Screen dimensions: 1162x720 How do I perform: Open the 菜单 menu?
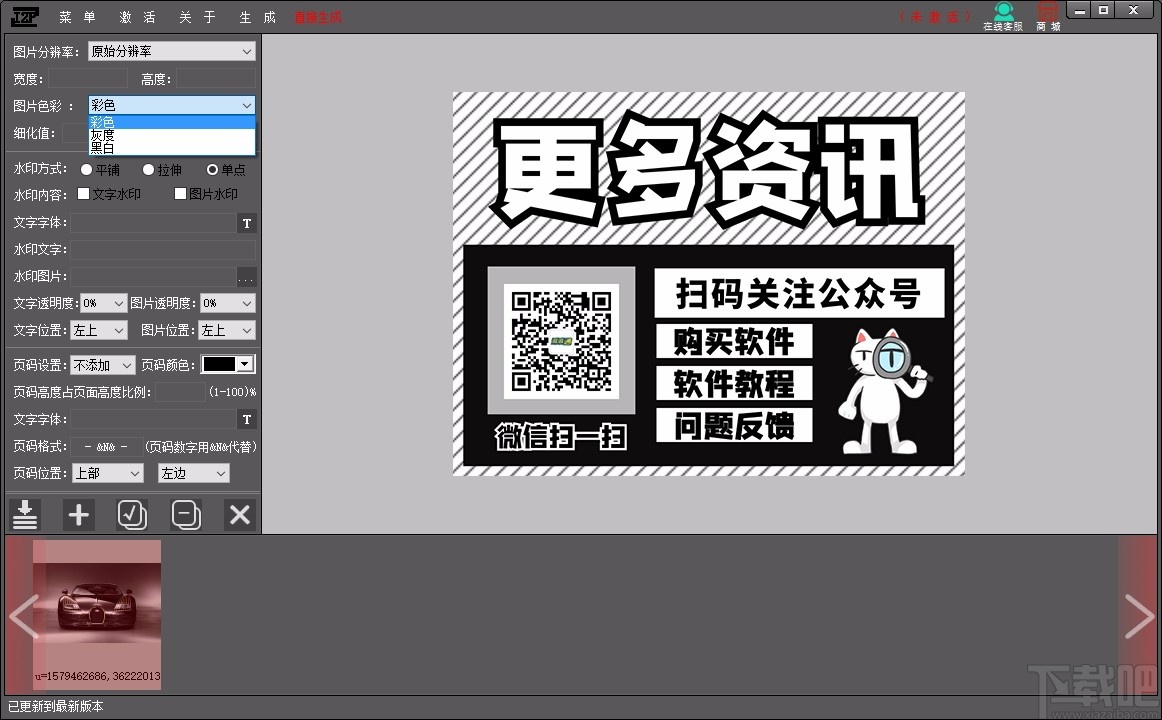73,16
